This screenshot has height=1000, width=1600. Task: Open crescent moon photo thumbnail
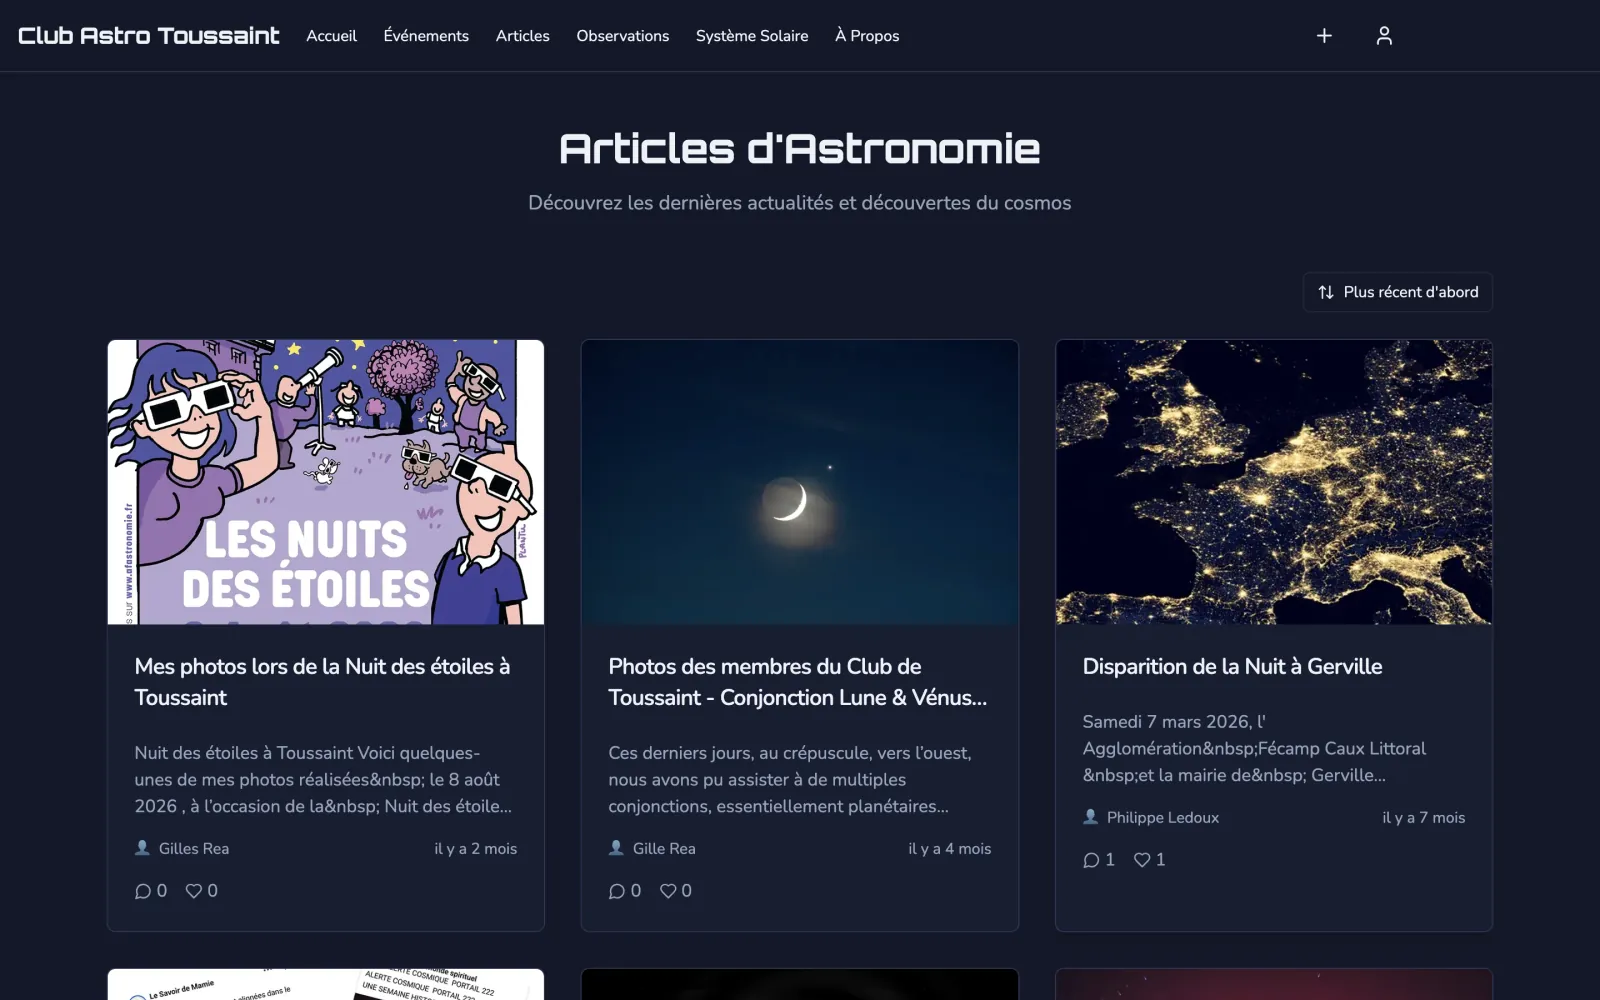[x=800, y=482]
